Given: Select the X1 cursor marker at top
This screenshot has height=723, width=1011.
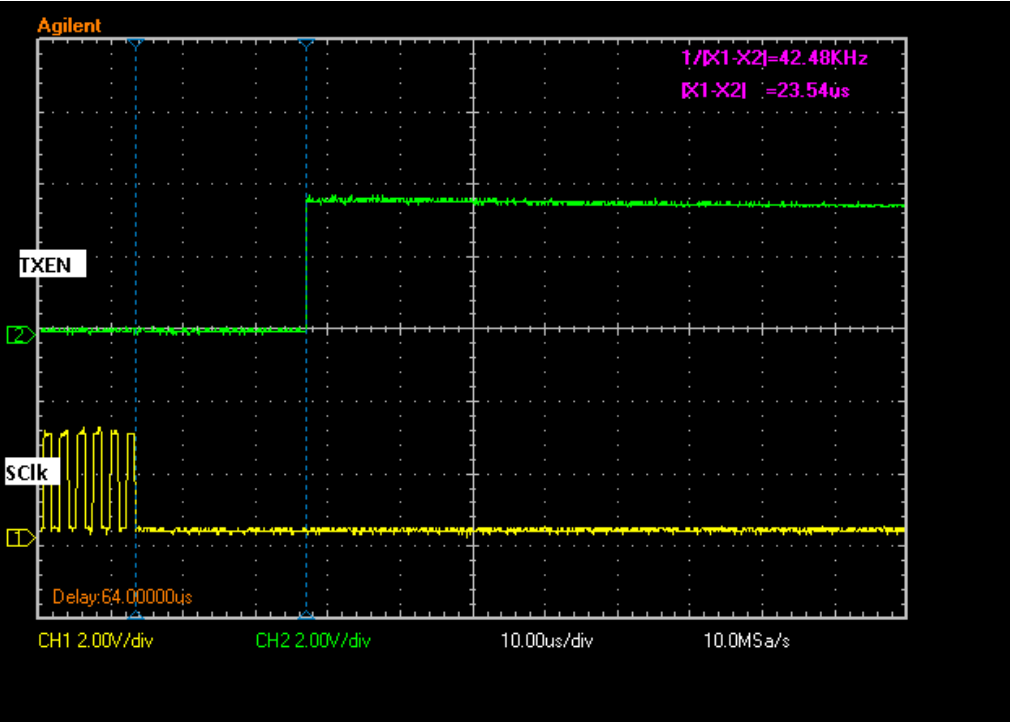Looking at the screenshot, I should point(136,43).
